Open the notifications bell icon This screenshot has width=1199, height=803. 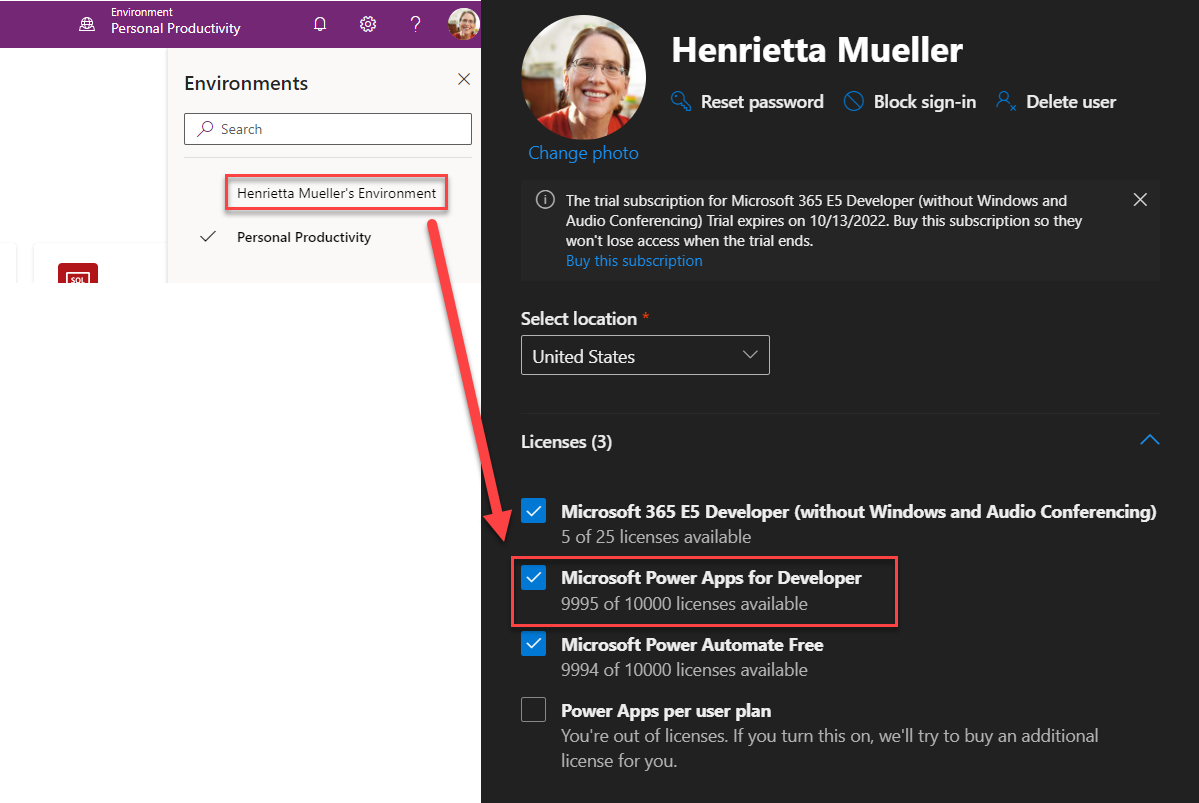click(320, 24)
